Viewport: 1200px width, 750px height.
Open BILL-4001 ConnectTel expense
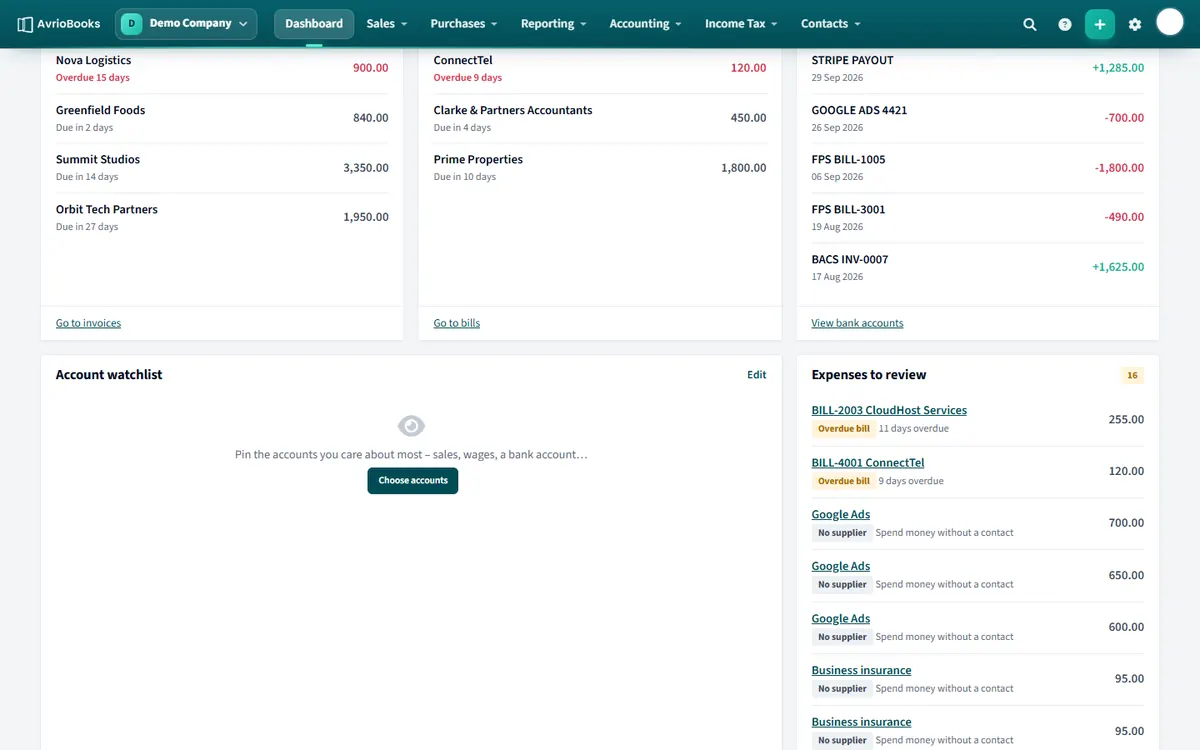[868, 463]
